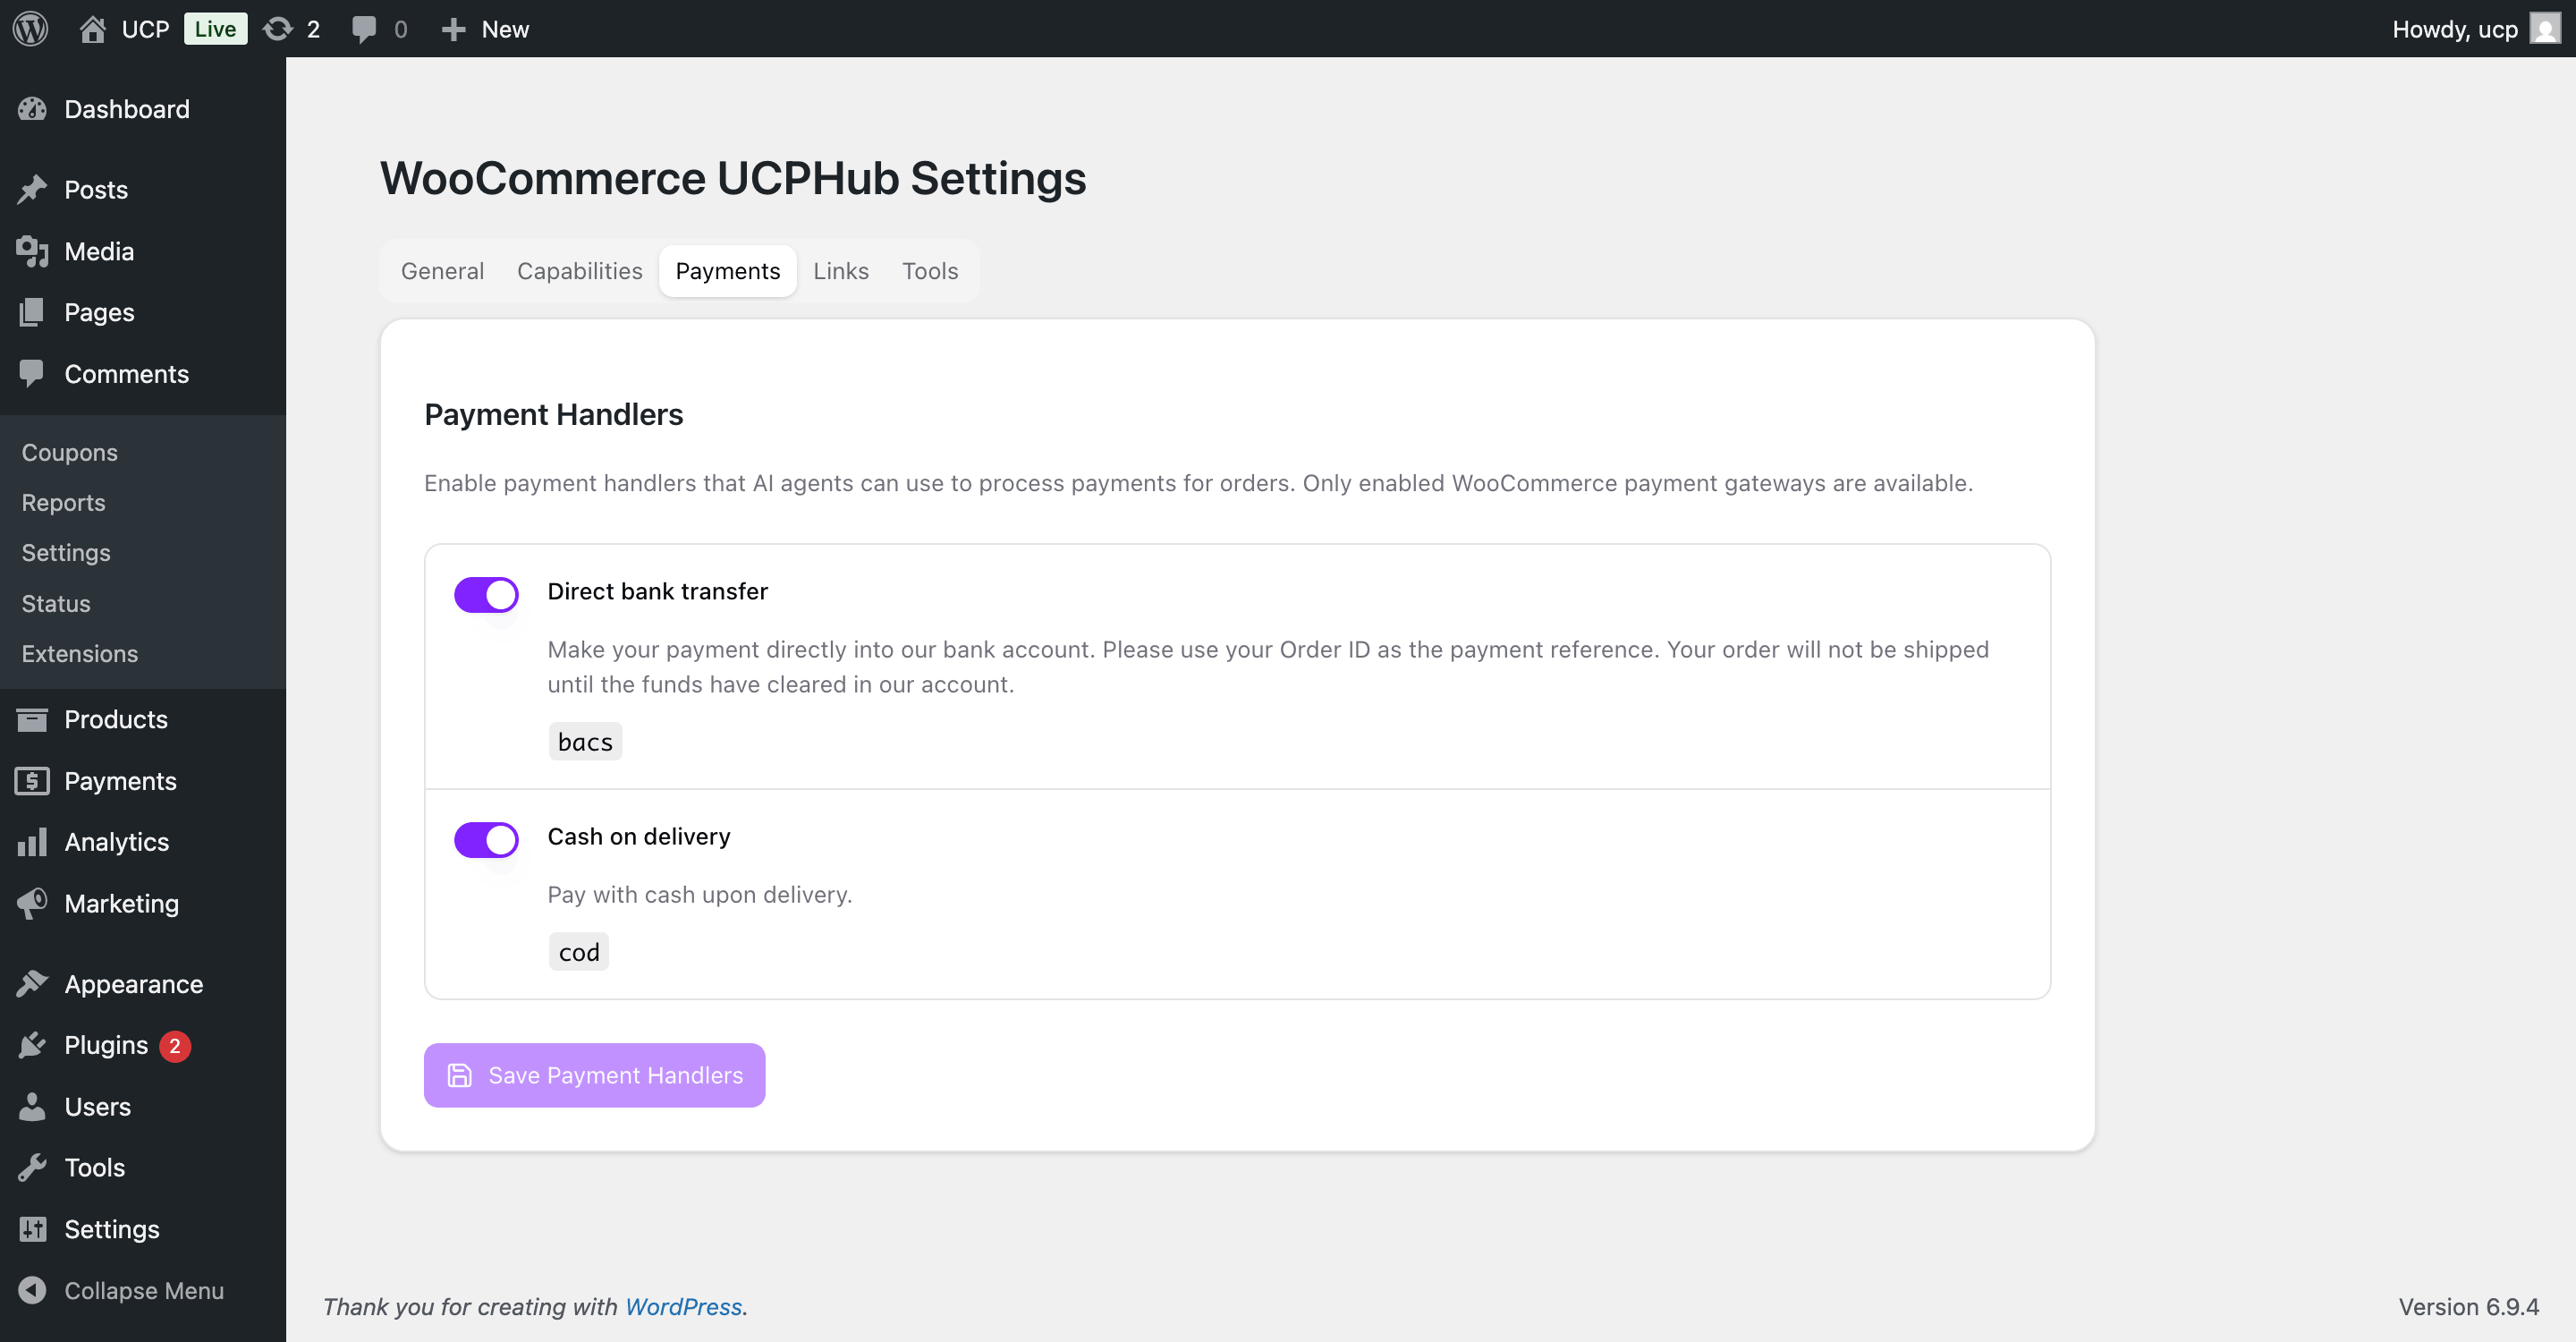Open Products from the sidebar icon
The image size is (2576, 1342).
pos(33,719)
